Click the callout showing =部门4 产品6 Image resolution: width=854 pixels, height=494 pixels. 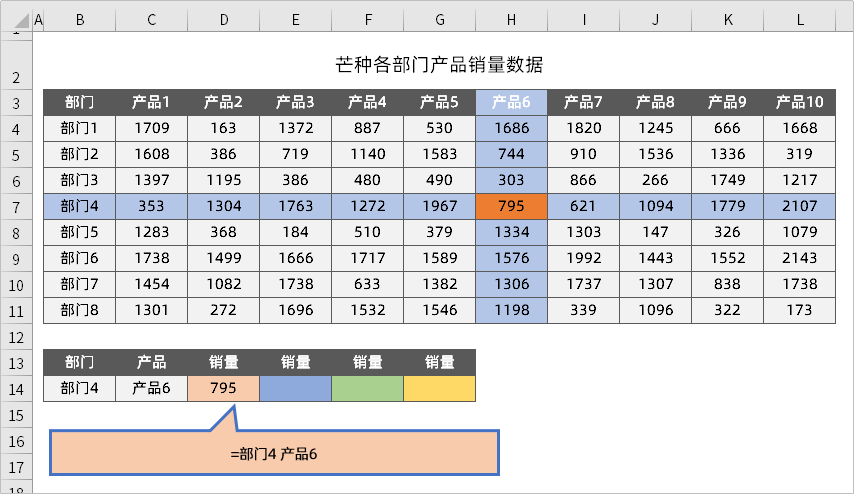coord(273,453)
